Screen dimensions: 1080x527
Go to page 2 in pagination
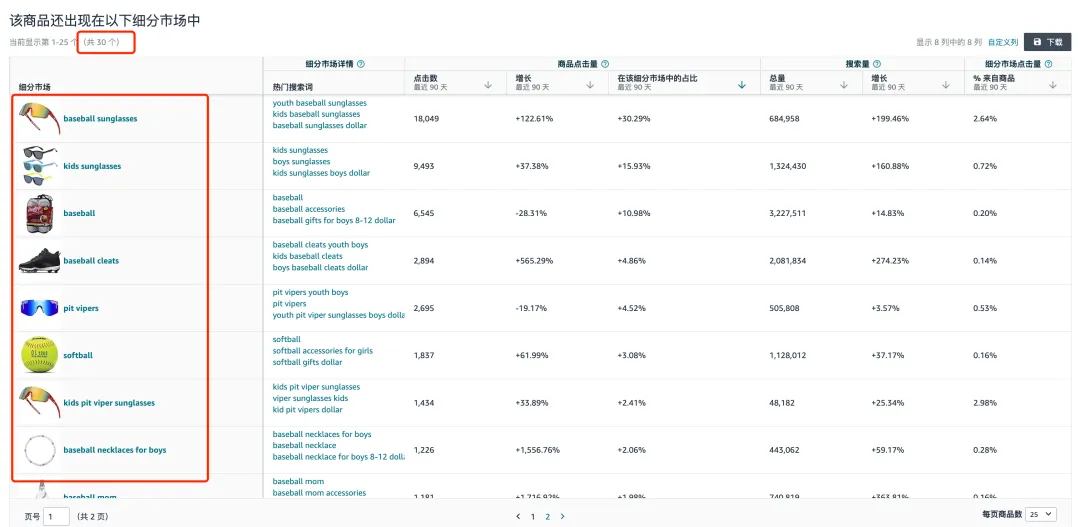[x=547, y=516]
